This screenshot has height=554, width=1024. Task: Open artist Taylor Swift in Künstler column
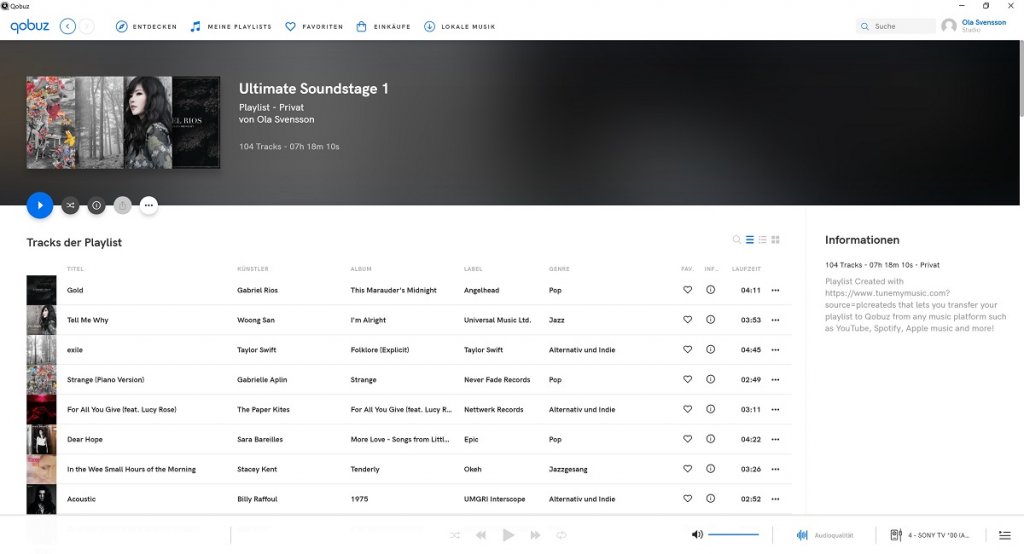pyautogui.click(x=257, y=350)
